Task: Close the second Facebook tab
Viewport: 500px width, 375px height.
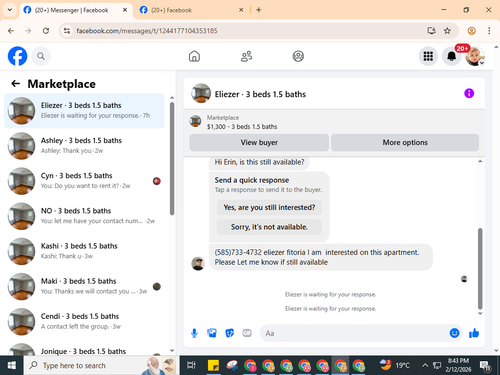Action: pyautogui.click(x=241, y=10)
